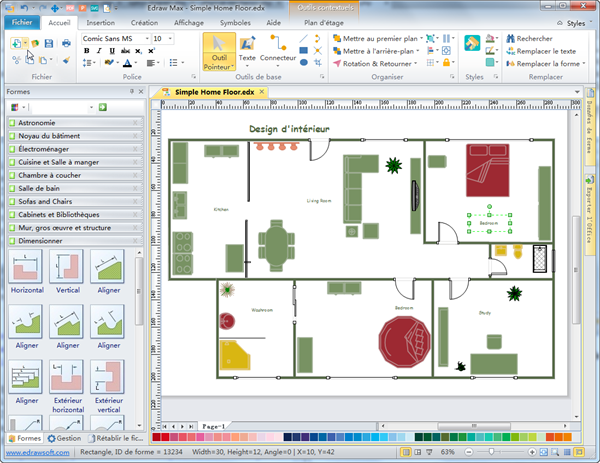Image resolution: width=600 pixels, height=463 pixels.
Task: Expand the Chambre à coucher category
Action: click(70, 175)
